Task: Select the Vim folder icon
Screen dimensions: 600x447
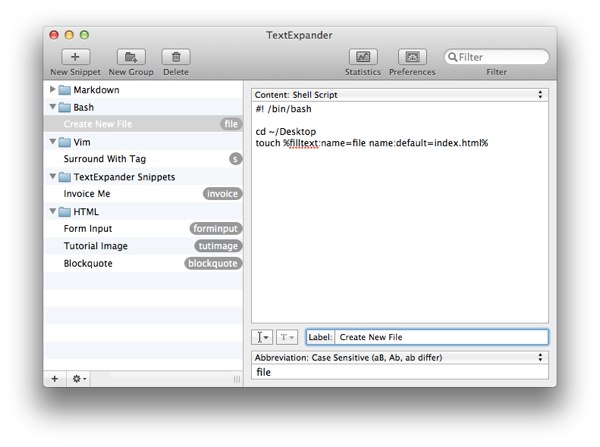Action: (x=64, y=142)
